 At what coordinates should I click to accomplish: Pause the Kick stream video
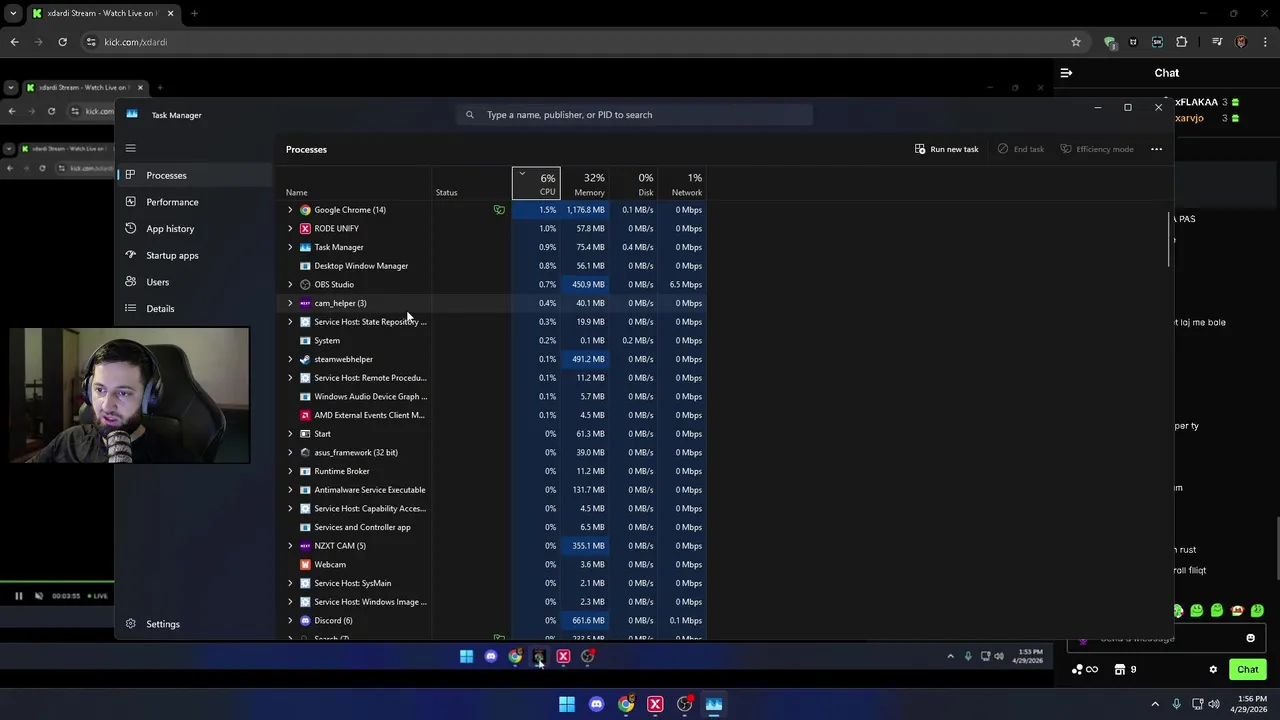(x=18, y=596)
